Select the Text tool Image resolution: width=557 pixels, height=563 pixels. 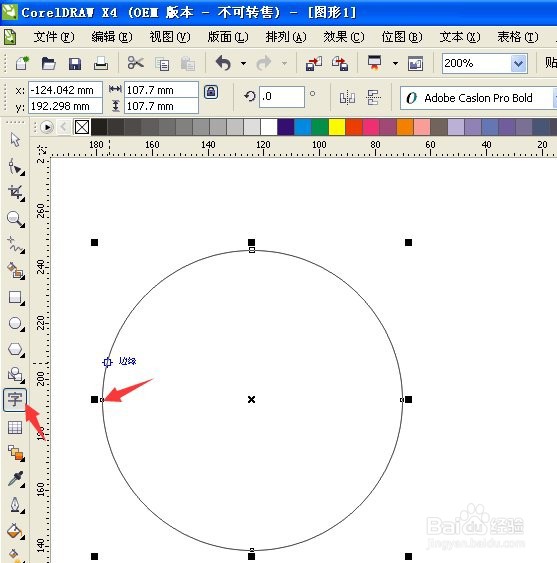click(x=15, y=399)
